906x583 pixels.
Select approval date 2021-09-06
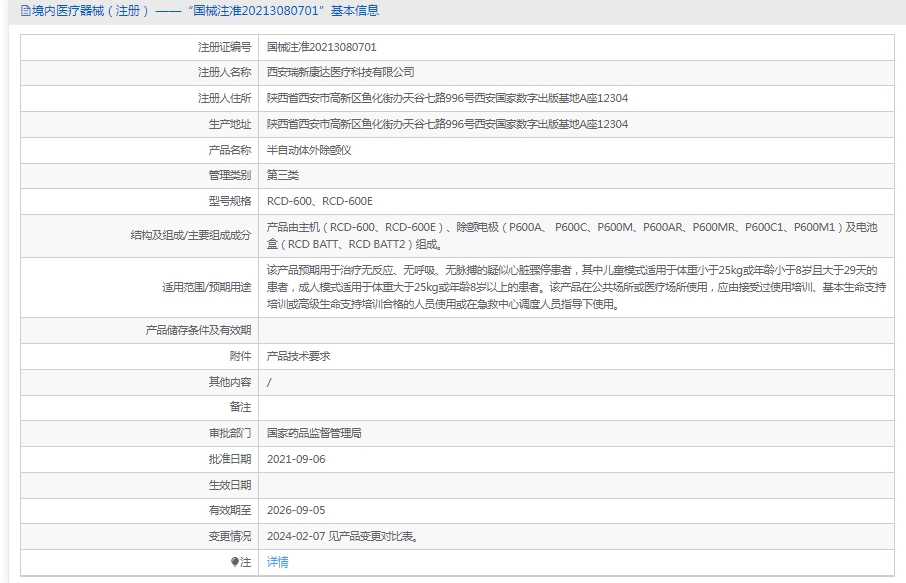(x=296, y=459)
